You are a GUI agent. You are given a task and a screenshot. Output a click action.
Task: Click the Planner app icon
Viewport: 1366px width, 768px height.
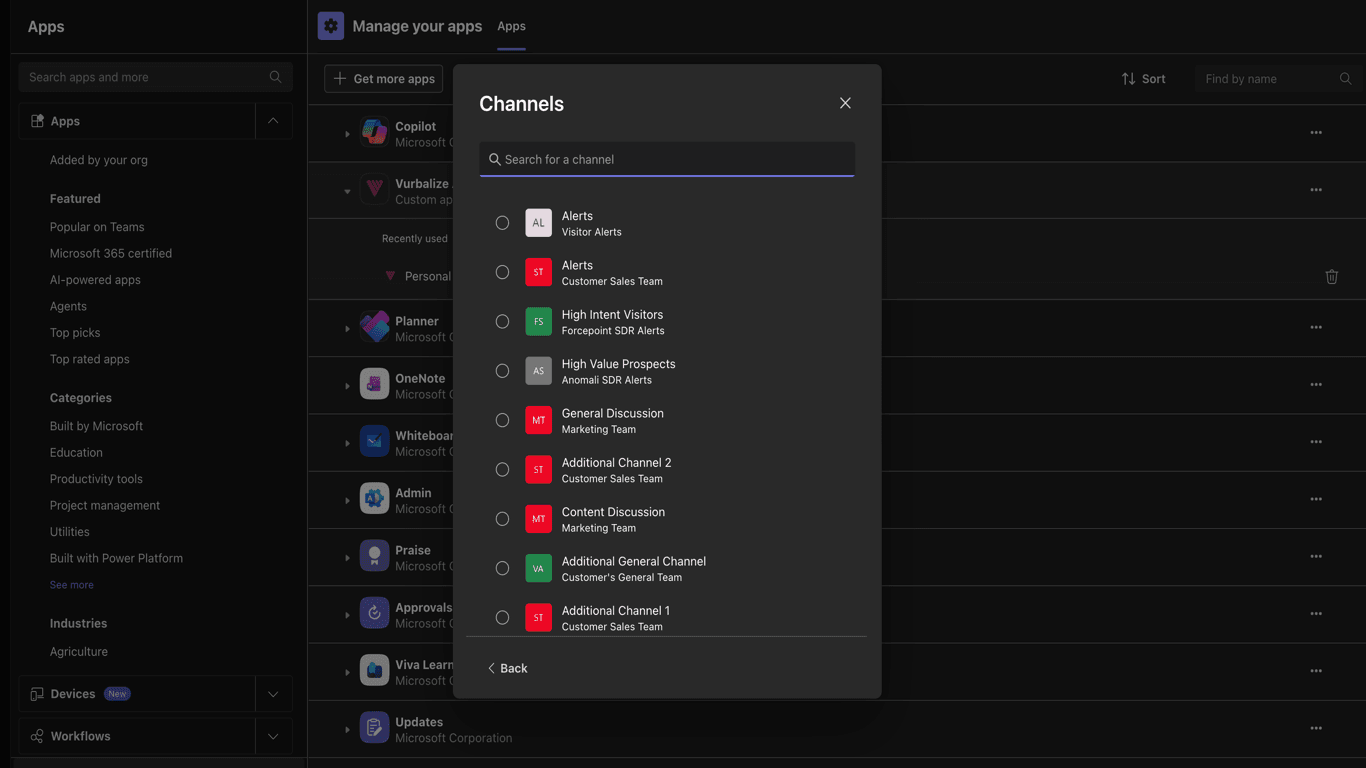pos(374,326)
